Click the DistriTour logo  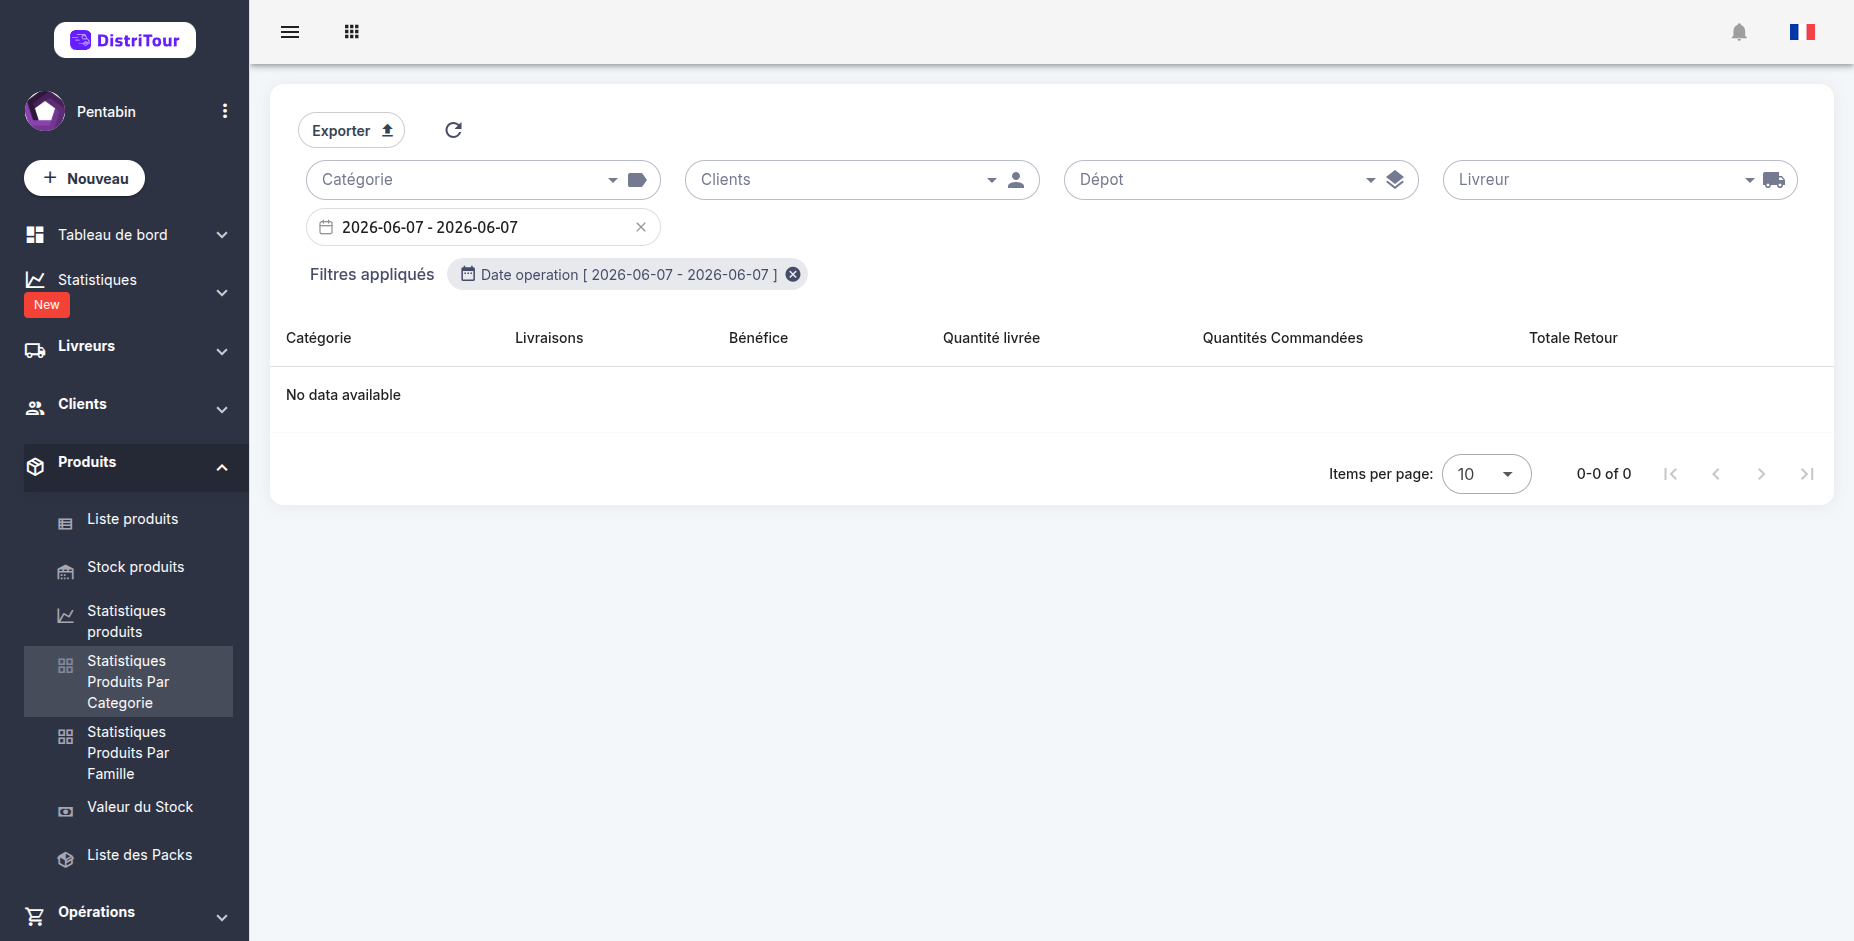coord(125,40)
